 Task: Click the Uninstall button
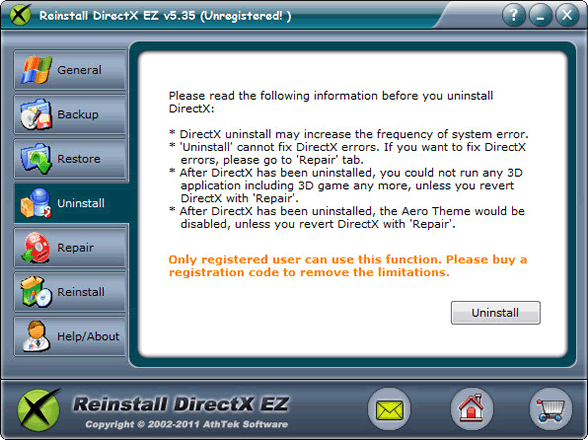coord(495,312)
